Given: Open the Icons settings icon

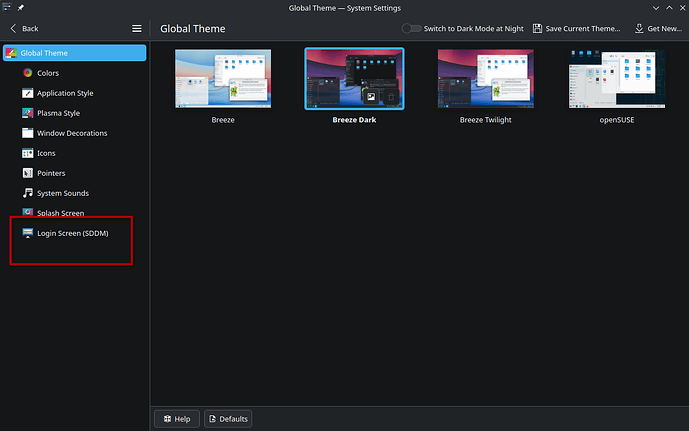Looking at the screenshot, I should pos(28,153).
